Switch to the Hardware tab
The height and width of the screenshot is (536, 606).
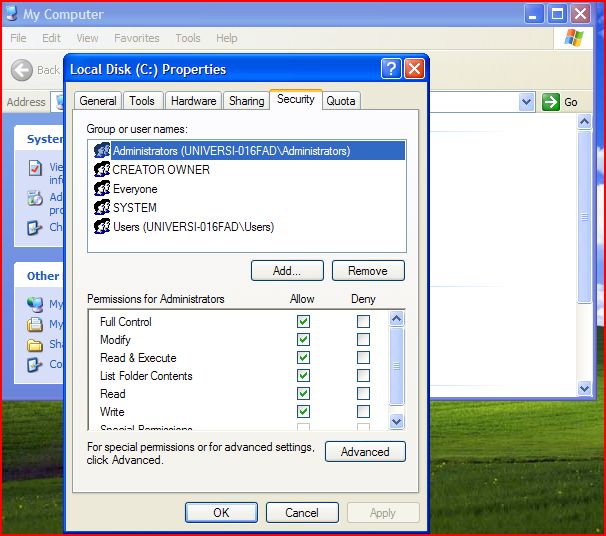coord(193,101)
